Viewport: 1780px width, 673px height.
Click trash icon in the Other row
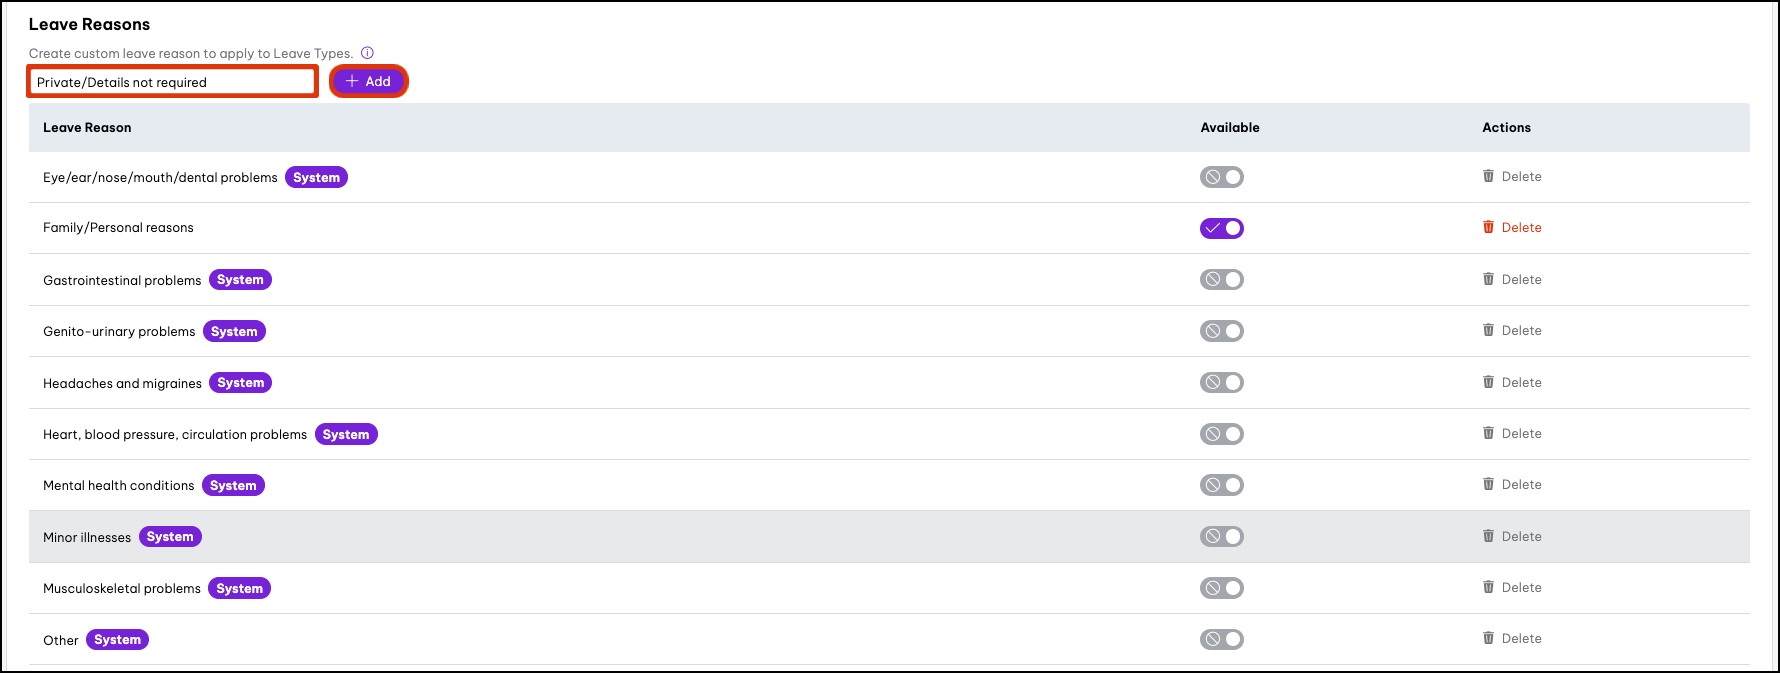click(1488, 638)
